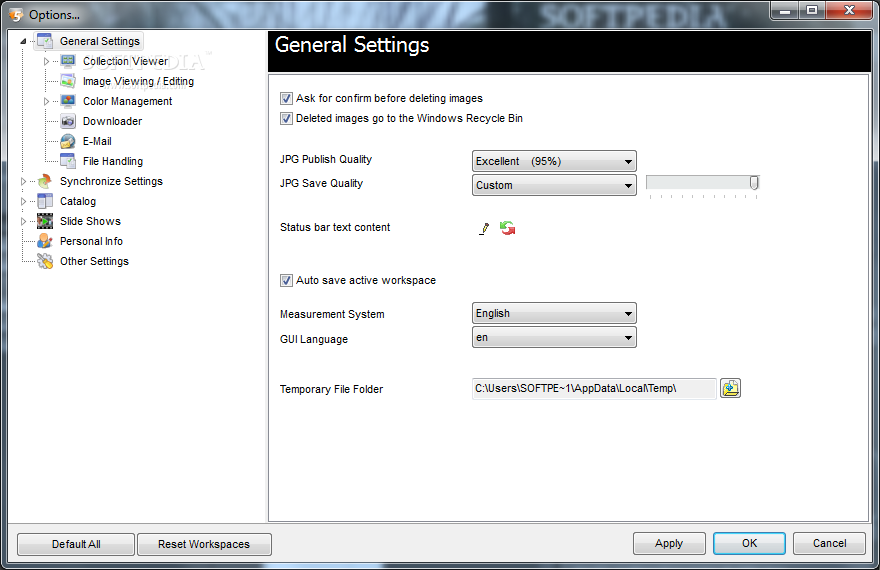Toggle Ask for confirm before deleting images
This screenshot has height=570, width=880.
tap(286, 99)
